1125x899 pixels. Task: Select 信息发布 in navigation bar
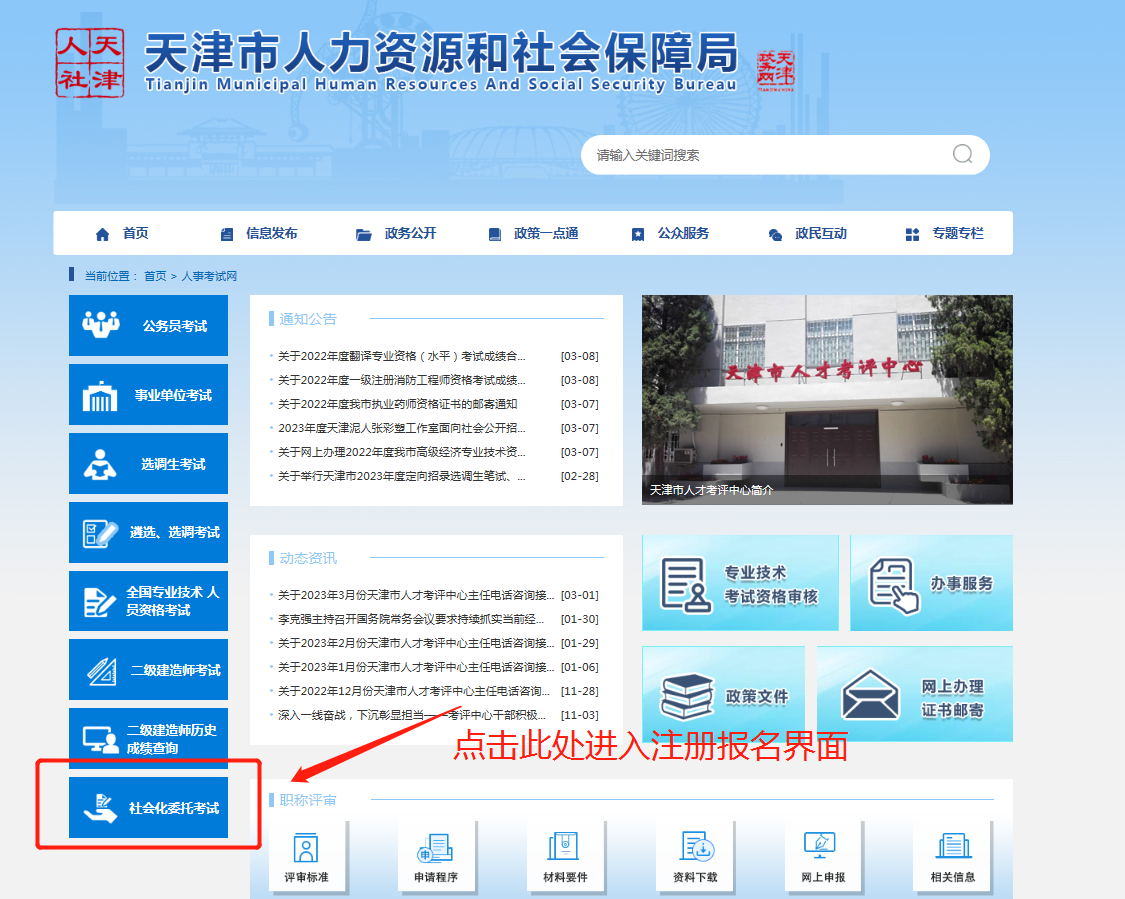point(259,234)
